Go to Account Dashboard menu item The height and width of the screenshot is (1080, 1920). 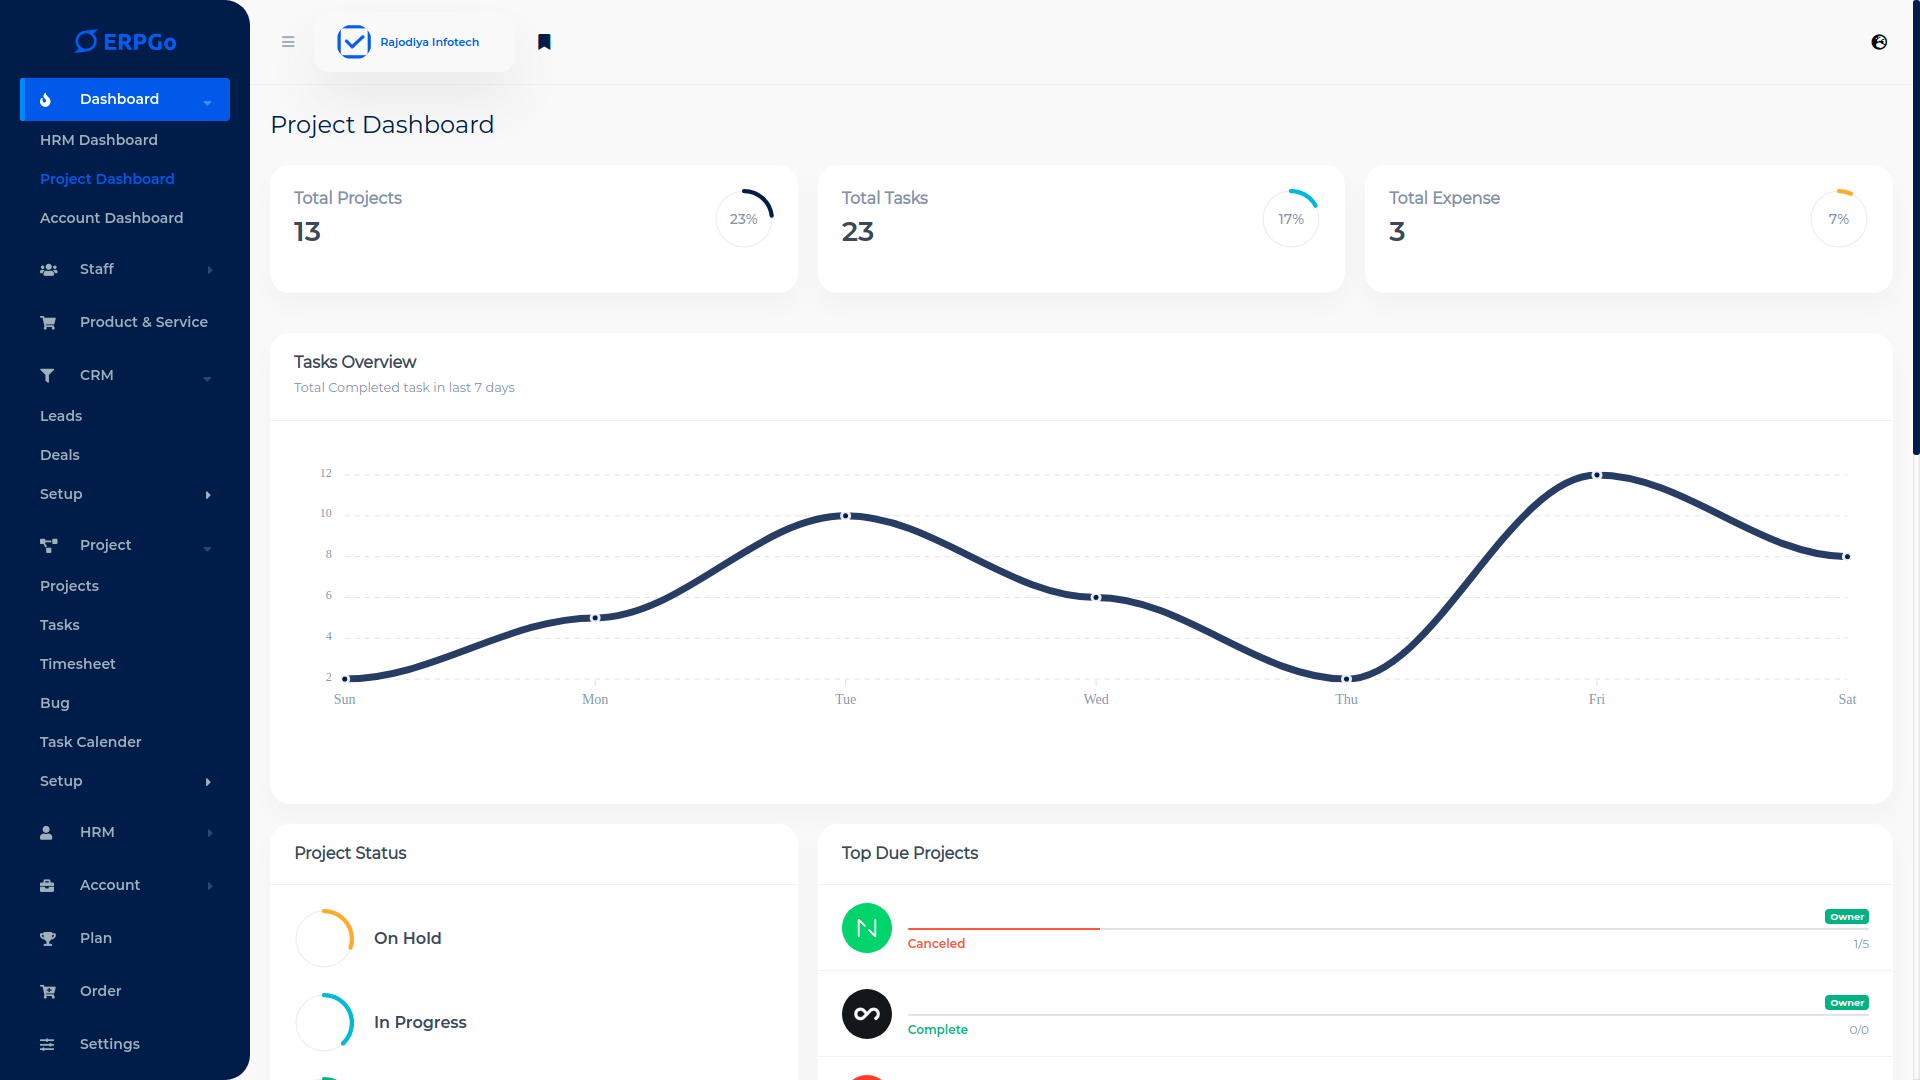tap(111, 218)
